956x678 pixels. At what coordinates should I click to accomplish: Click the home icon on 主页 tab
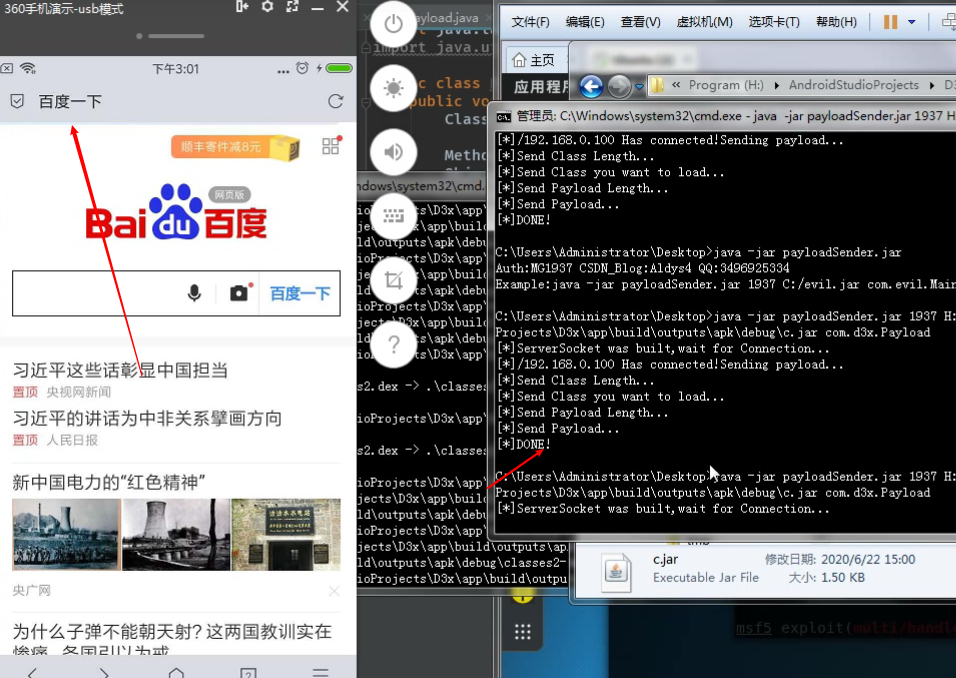[x=519, y=60]
